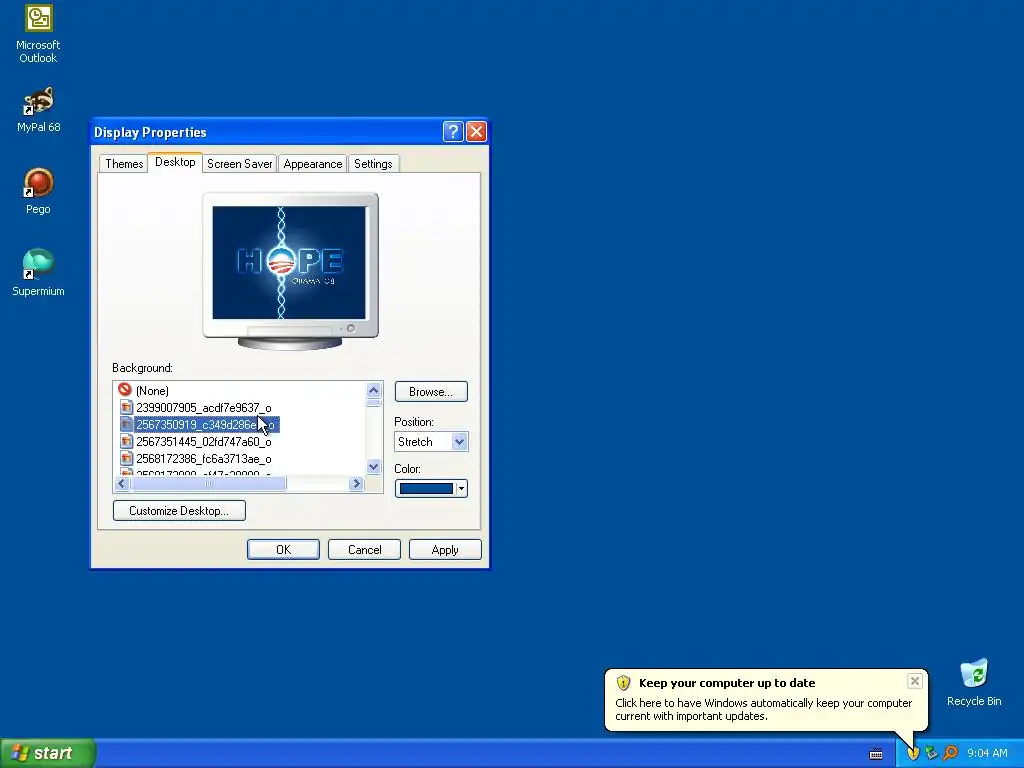The height and width of the screenshot is (768, 1024).
Task: Click the 9:04 AM clock
Action: (987, 753)
